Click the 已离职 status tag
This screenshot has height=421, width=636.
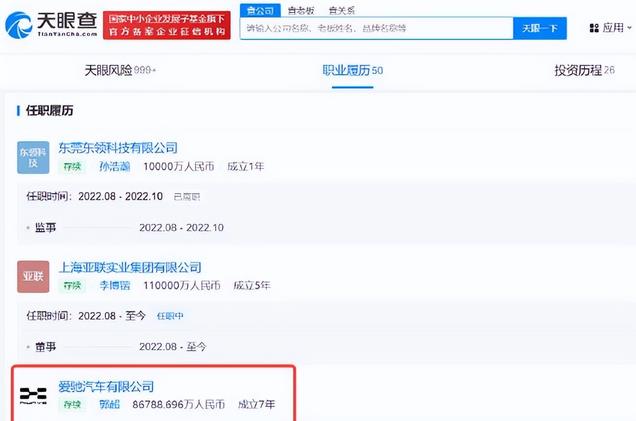click(x=187, y=197)
